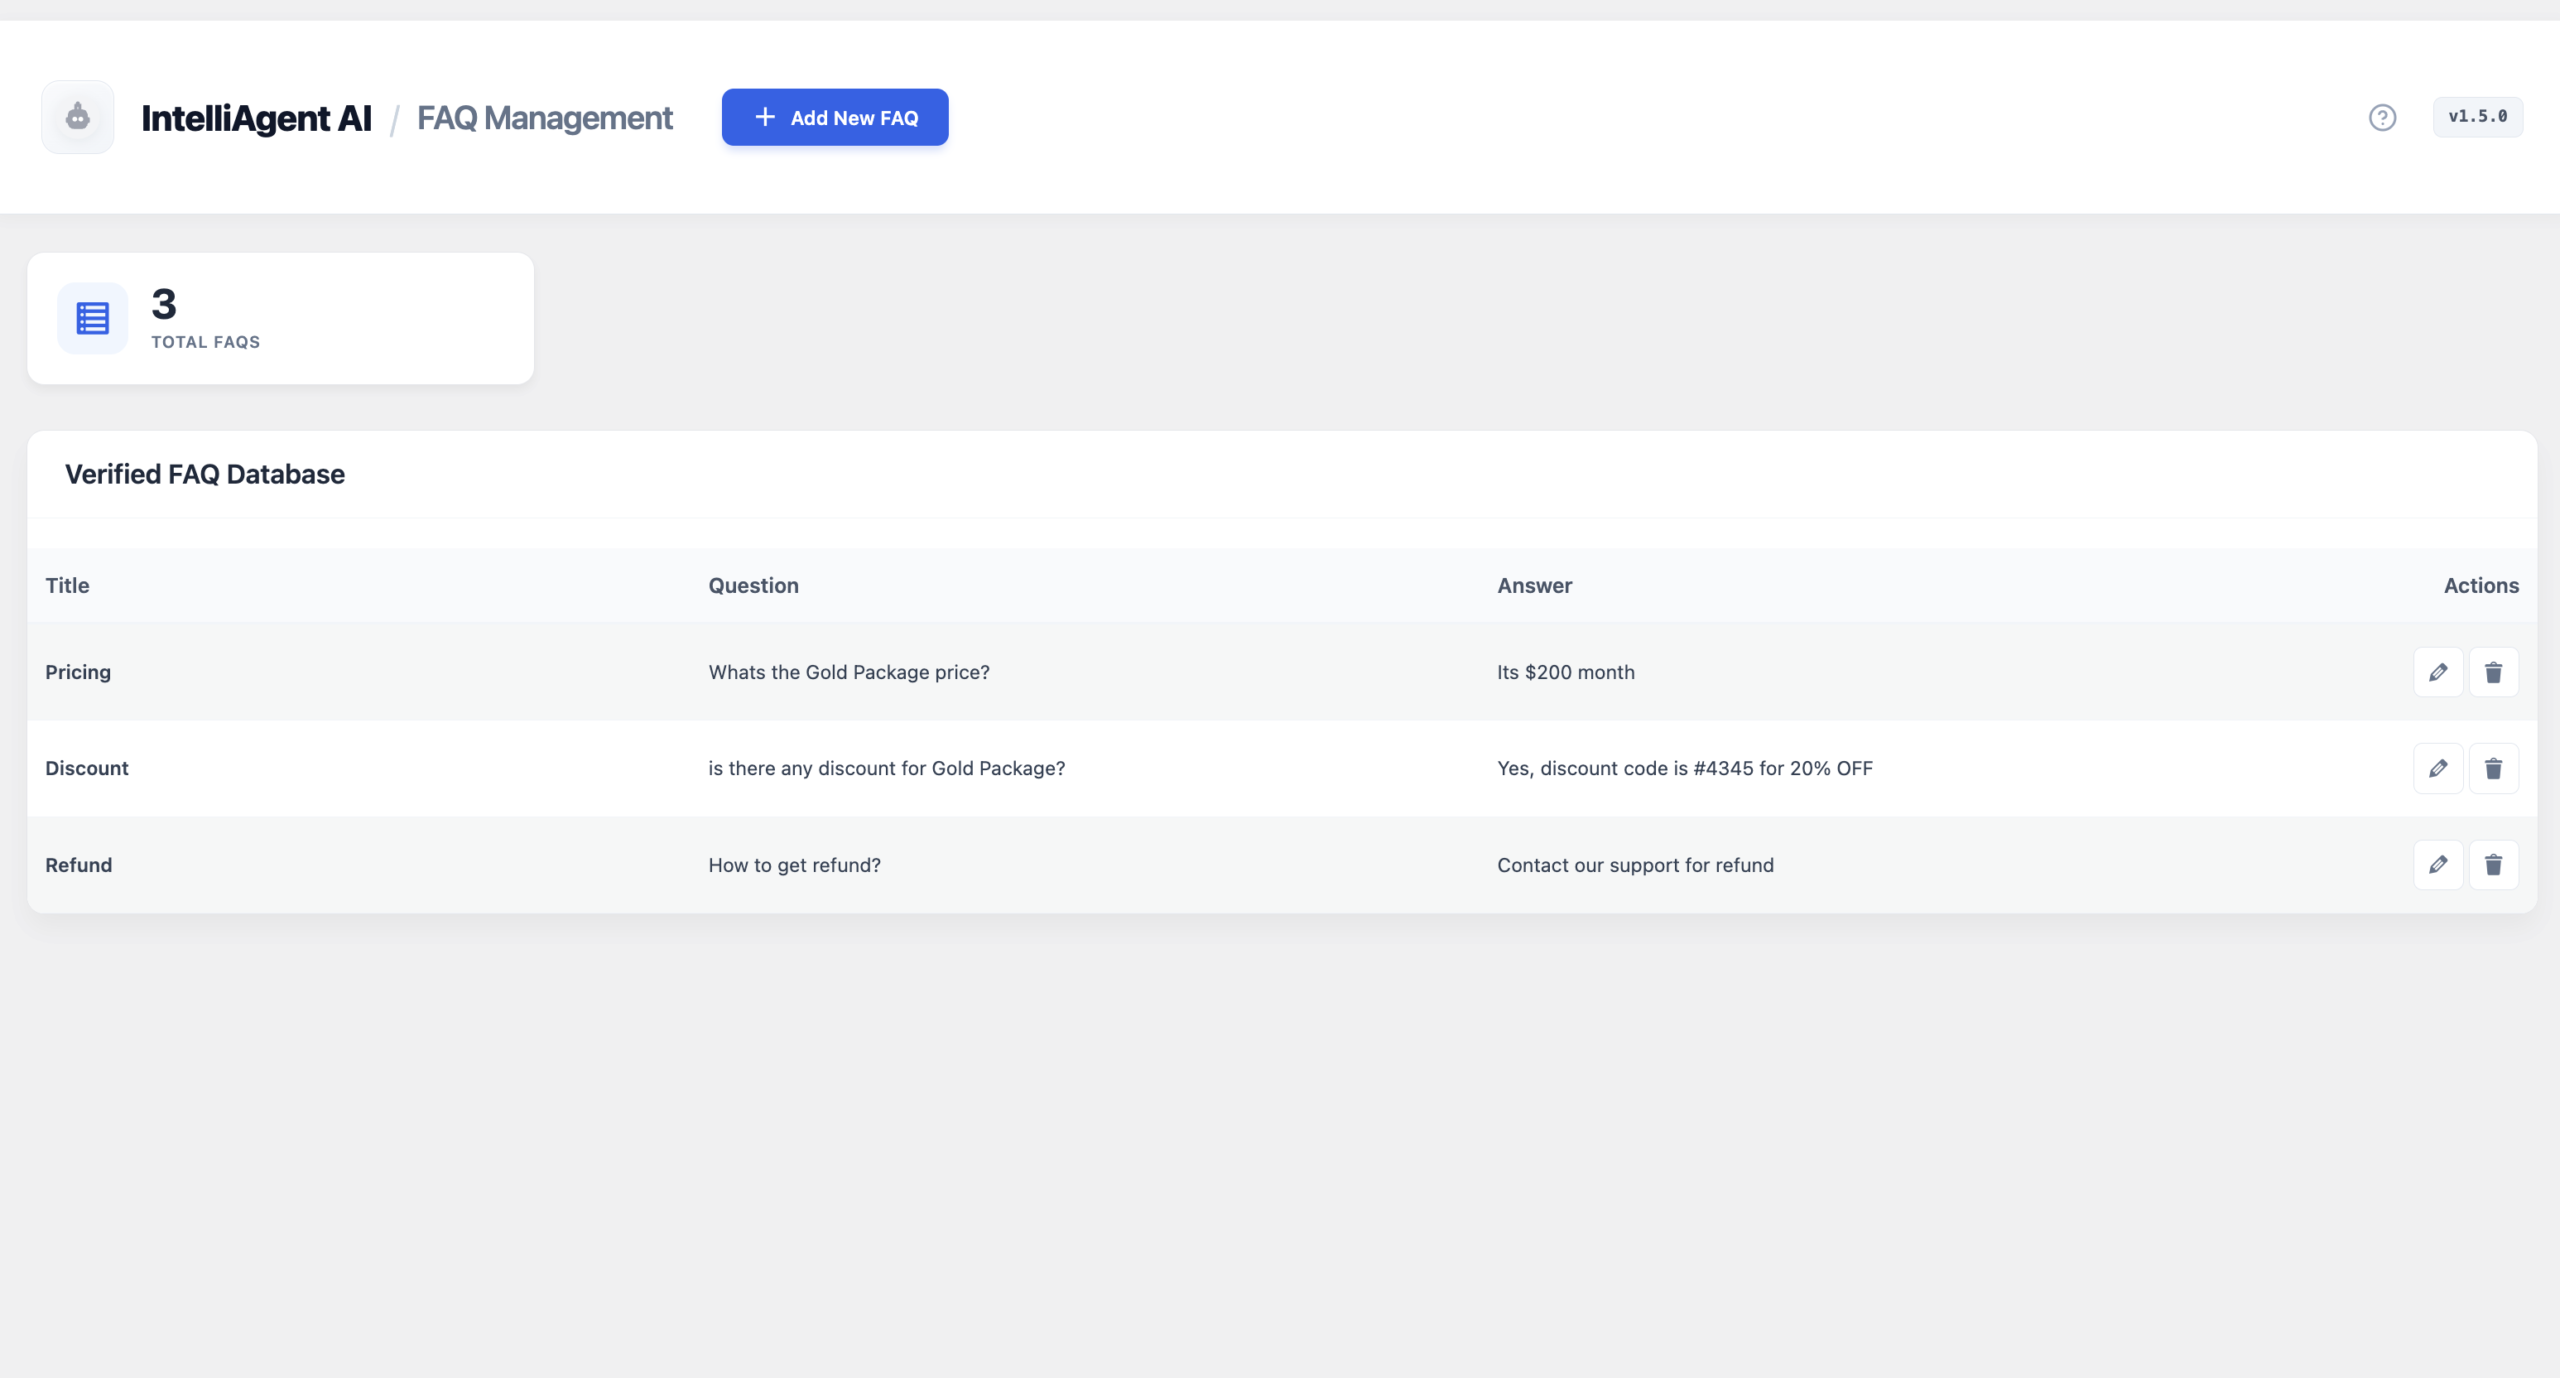Select the Pricing row title
This screenshot has width=2560, height=1378.
point(78,672)
